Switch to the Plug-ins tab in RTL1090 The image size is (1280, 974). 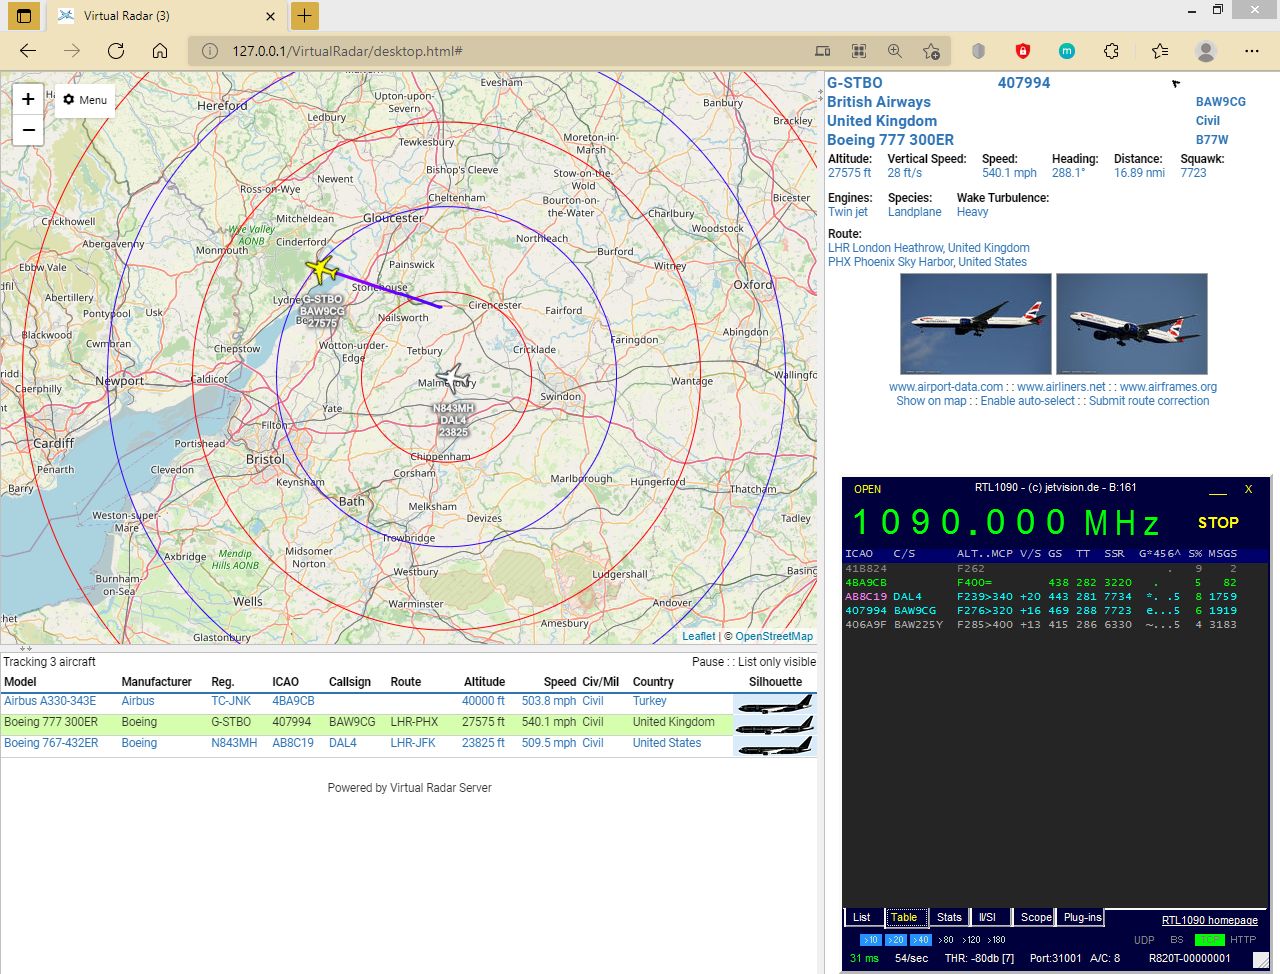[x=1082, y=917]
